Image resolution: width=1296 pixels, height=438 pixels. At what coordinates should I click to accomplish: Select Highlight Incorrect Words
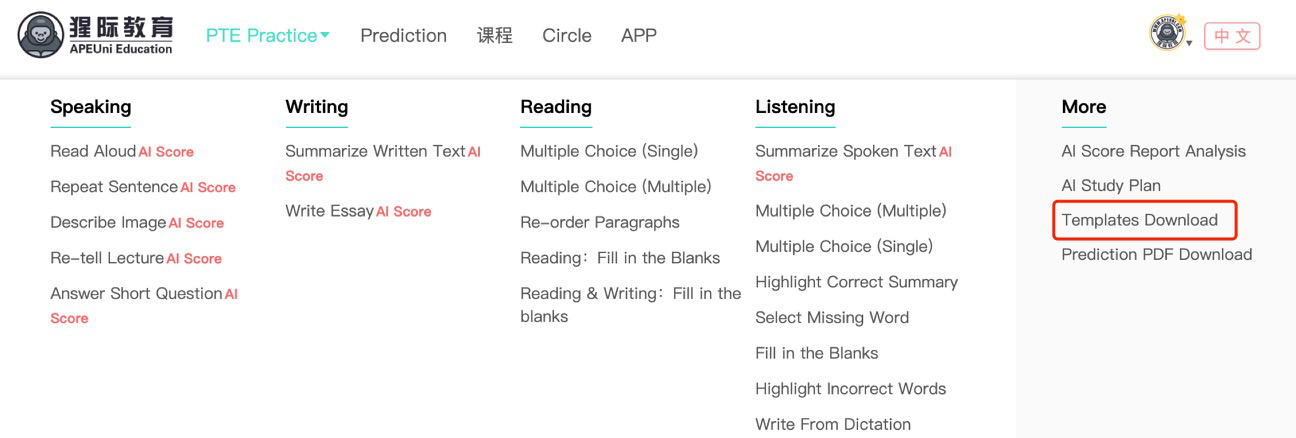tap(851, 388)
